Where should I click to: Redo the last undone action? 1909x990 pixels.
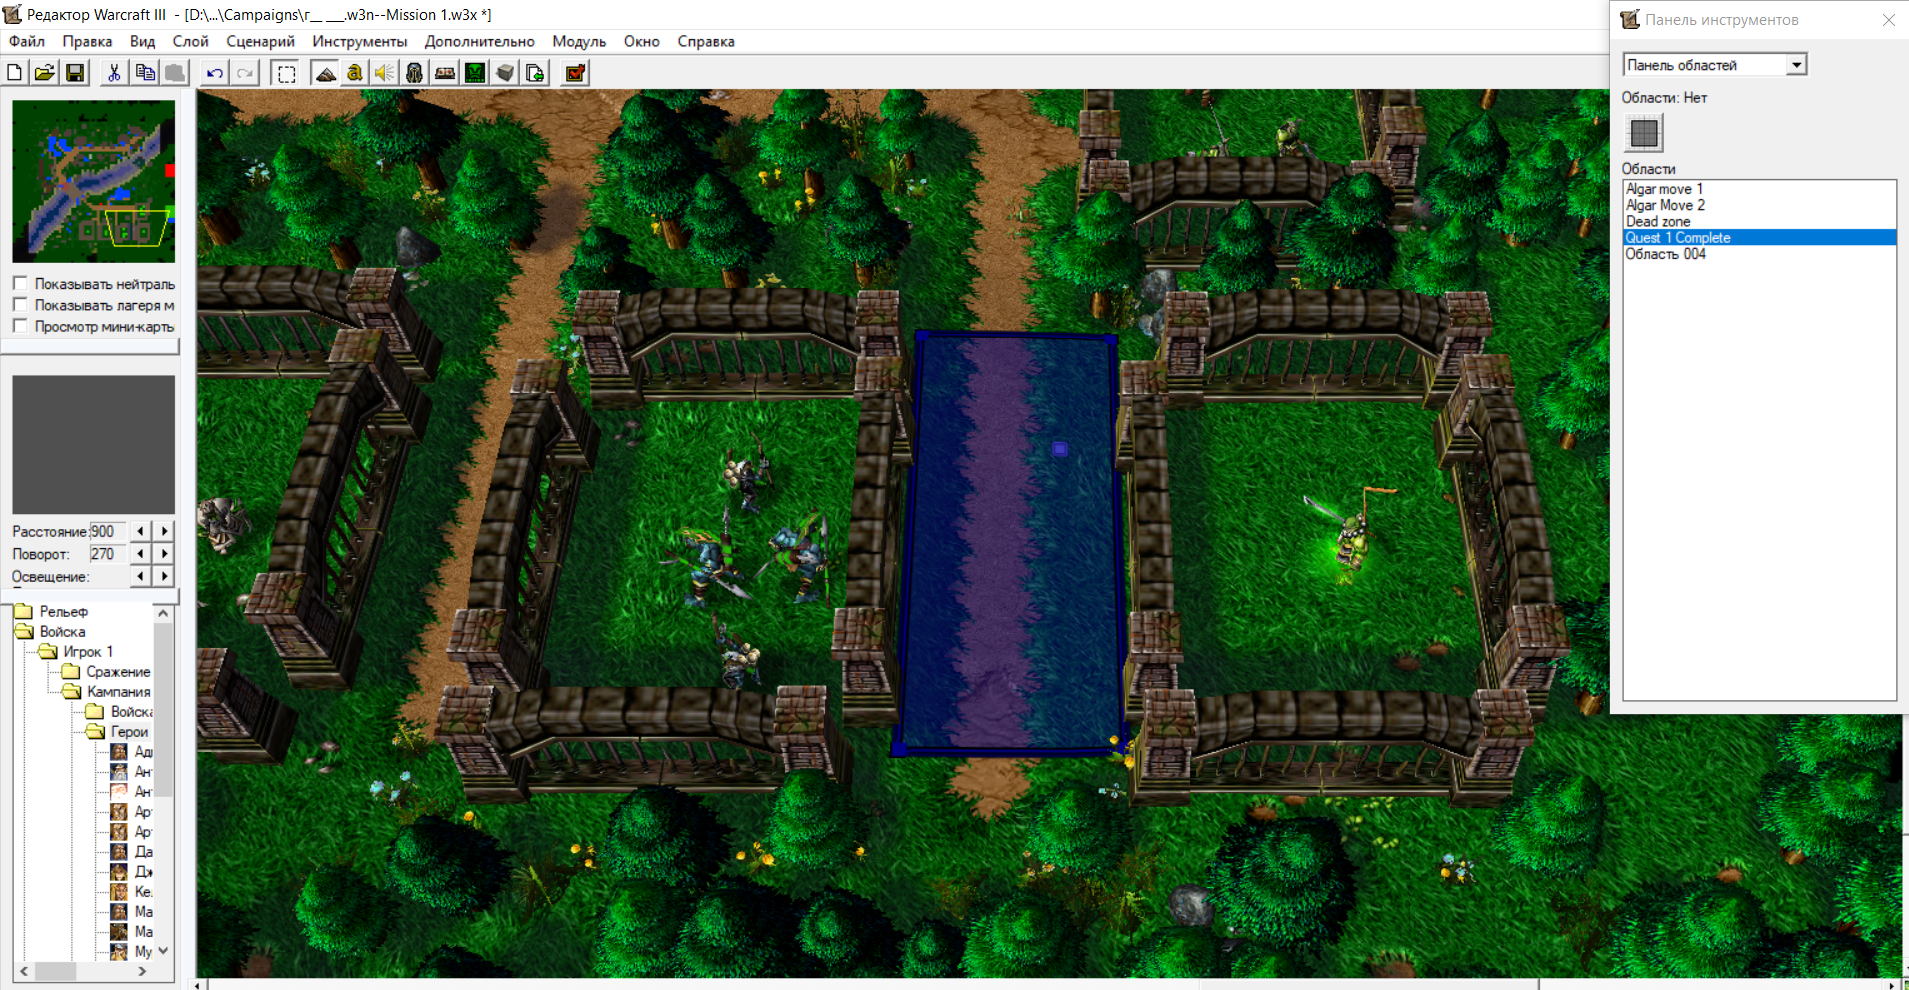[x=245, y=73]
